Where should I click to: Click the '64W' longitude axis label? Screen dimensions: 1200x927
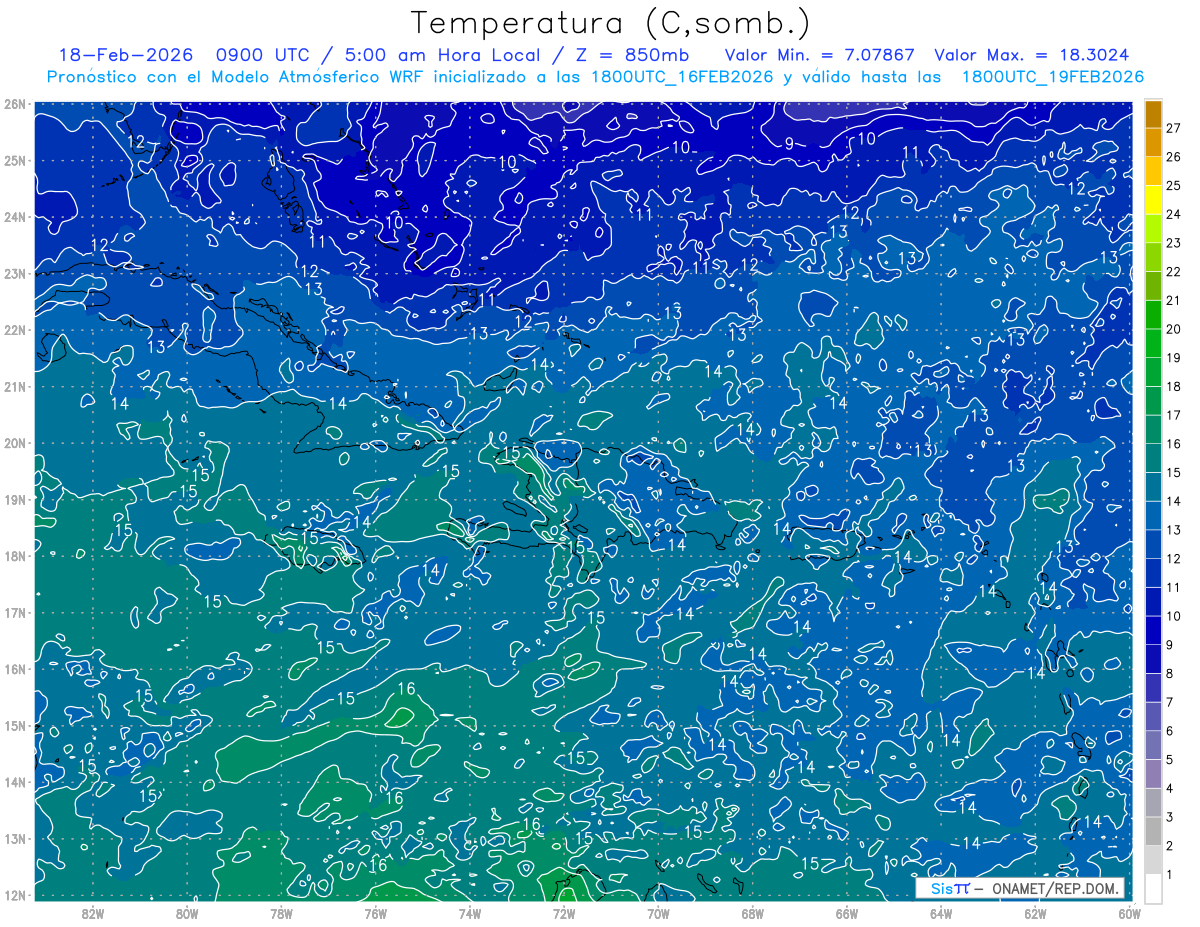940,914
